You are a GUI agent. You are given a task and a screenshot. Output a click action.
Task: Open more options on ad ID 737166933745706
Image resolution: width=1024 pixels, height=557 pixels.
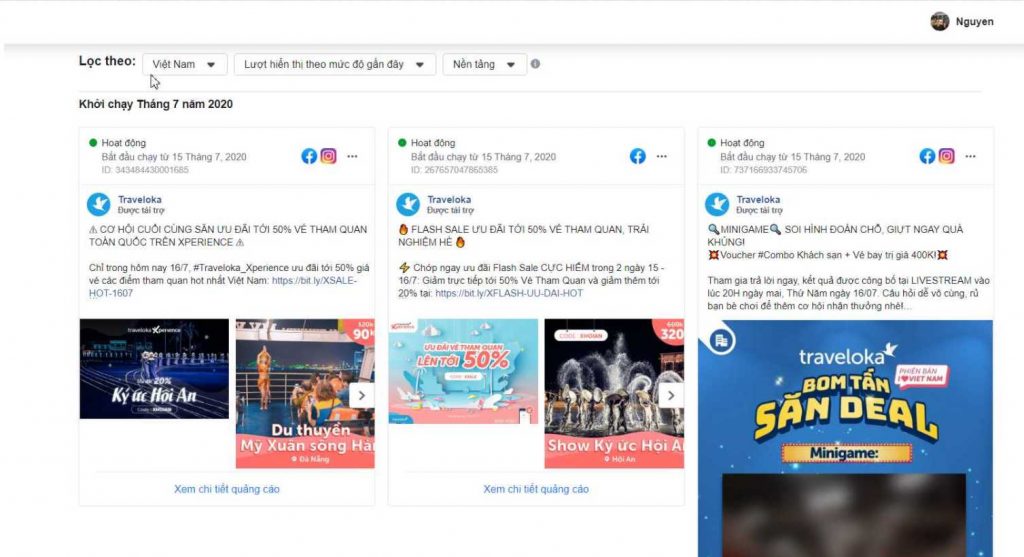(x=970, y=156)
